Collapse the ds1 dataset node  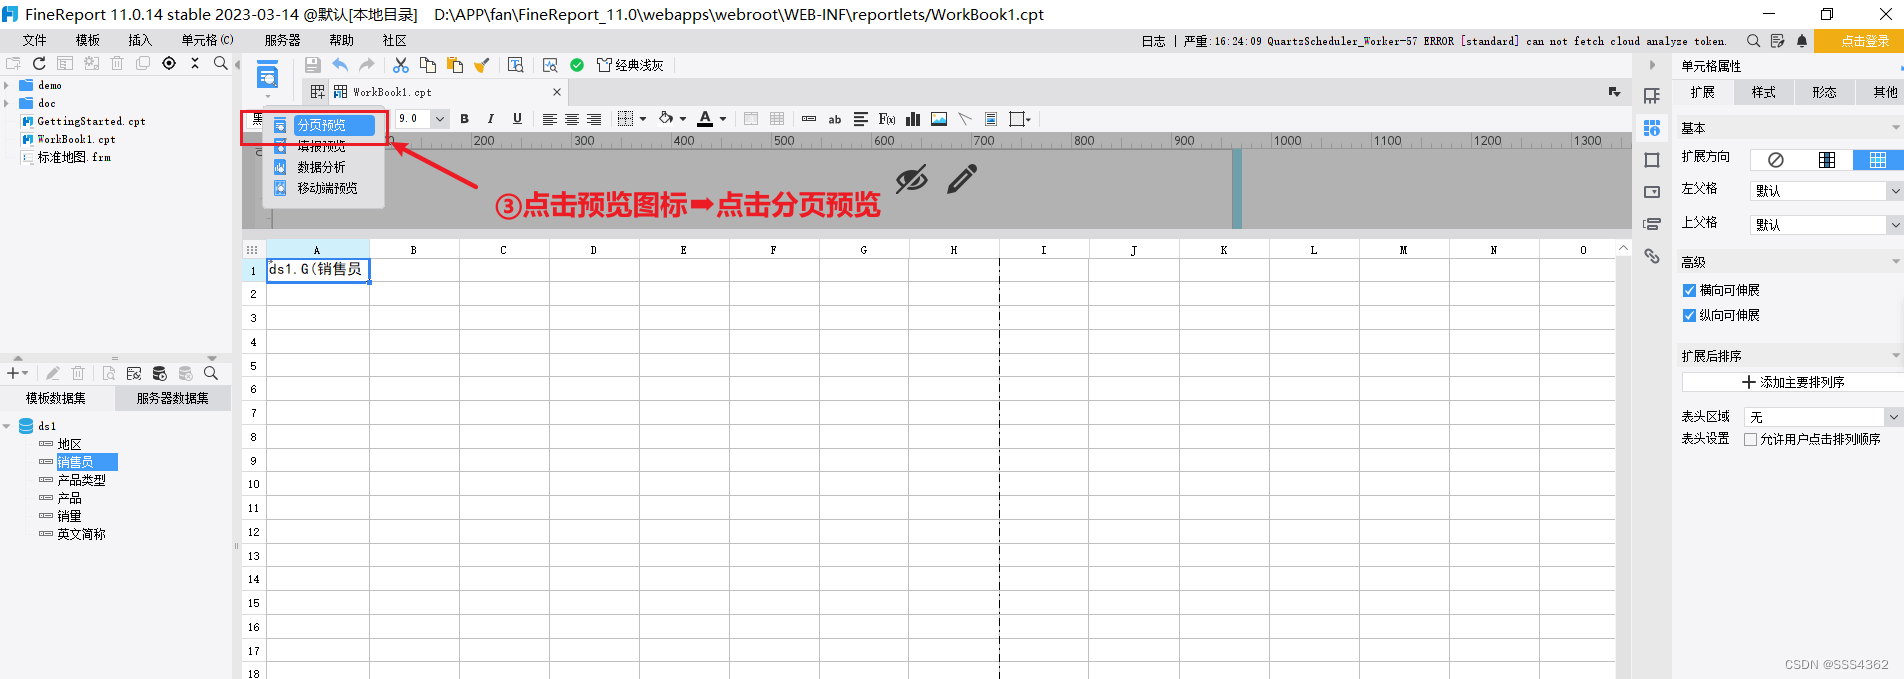pyautogui.click(x=7, y=426)
